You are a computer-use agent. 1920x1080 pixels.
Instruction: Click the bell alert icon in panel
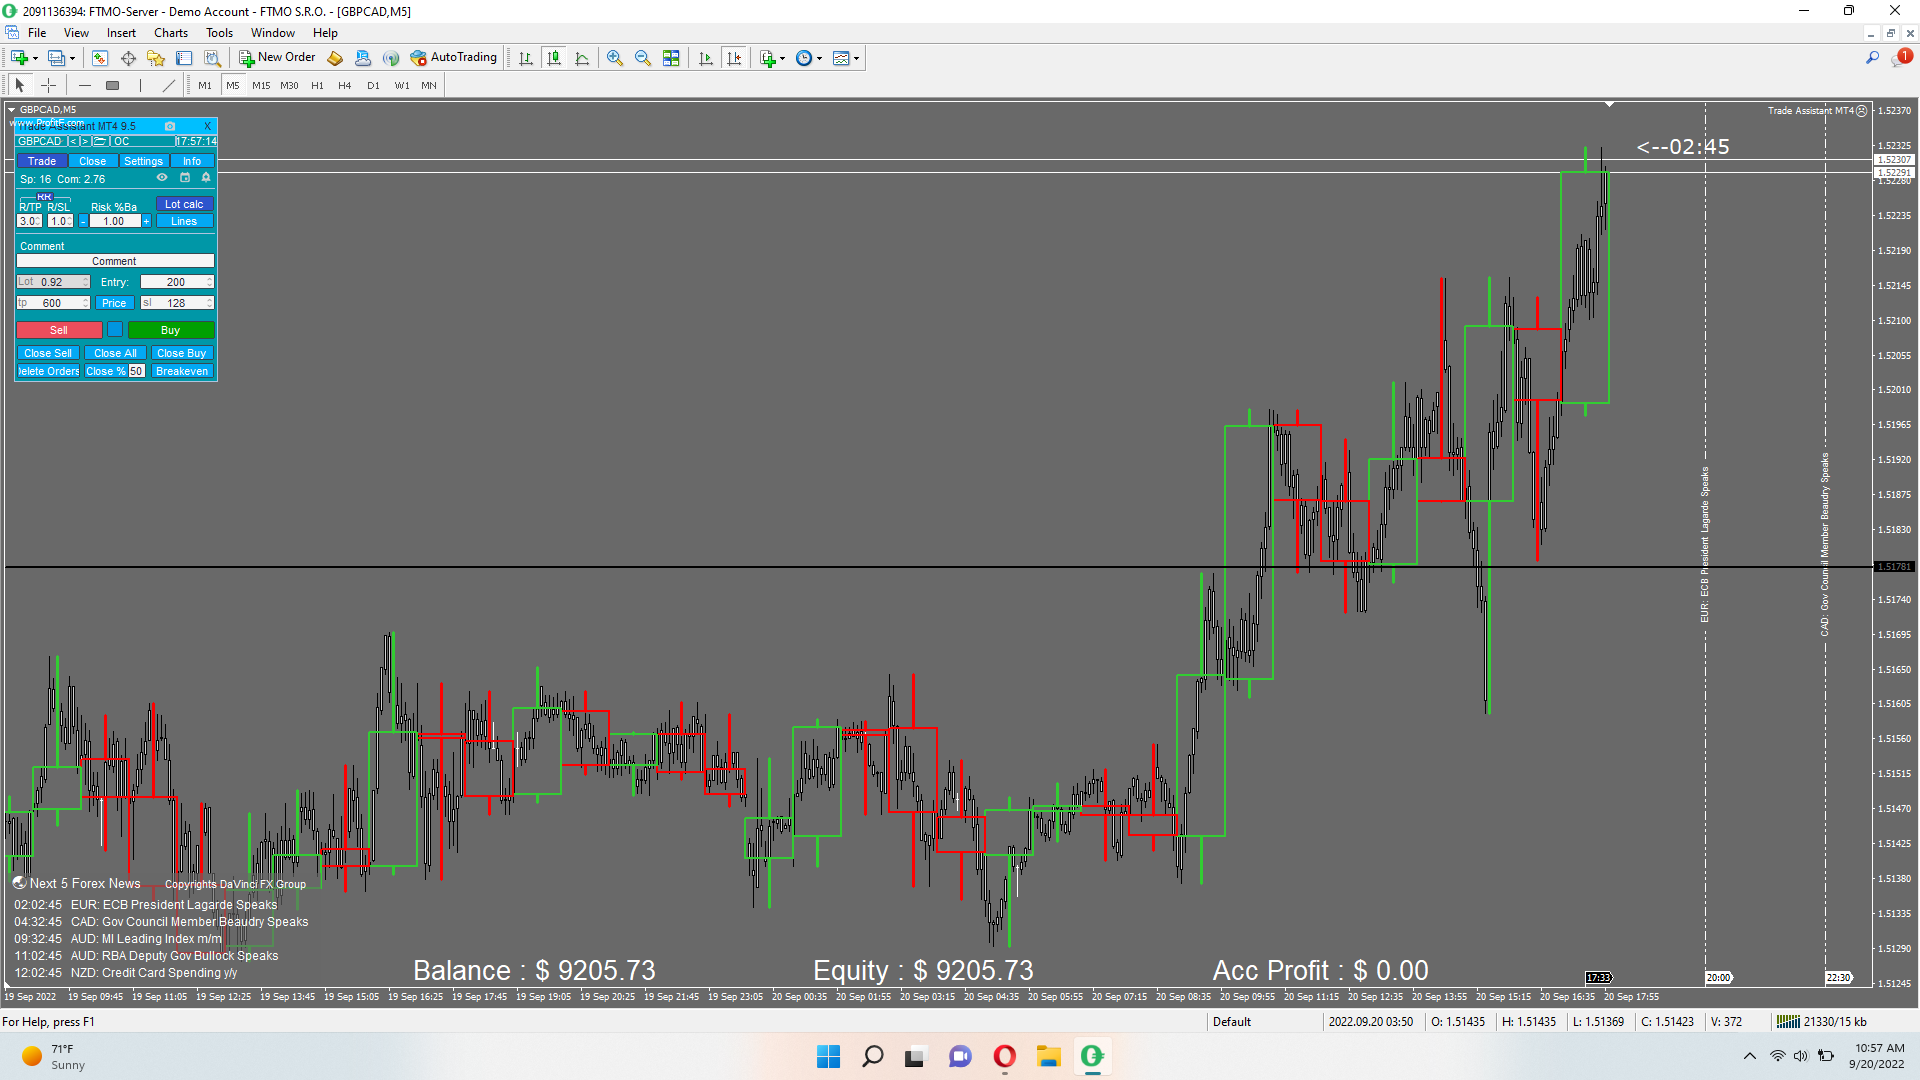click(x=206, y=178)
